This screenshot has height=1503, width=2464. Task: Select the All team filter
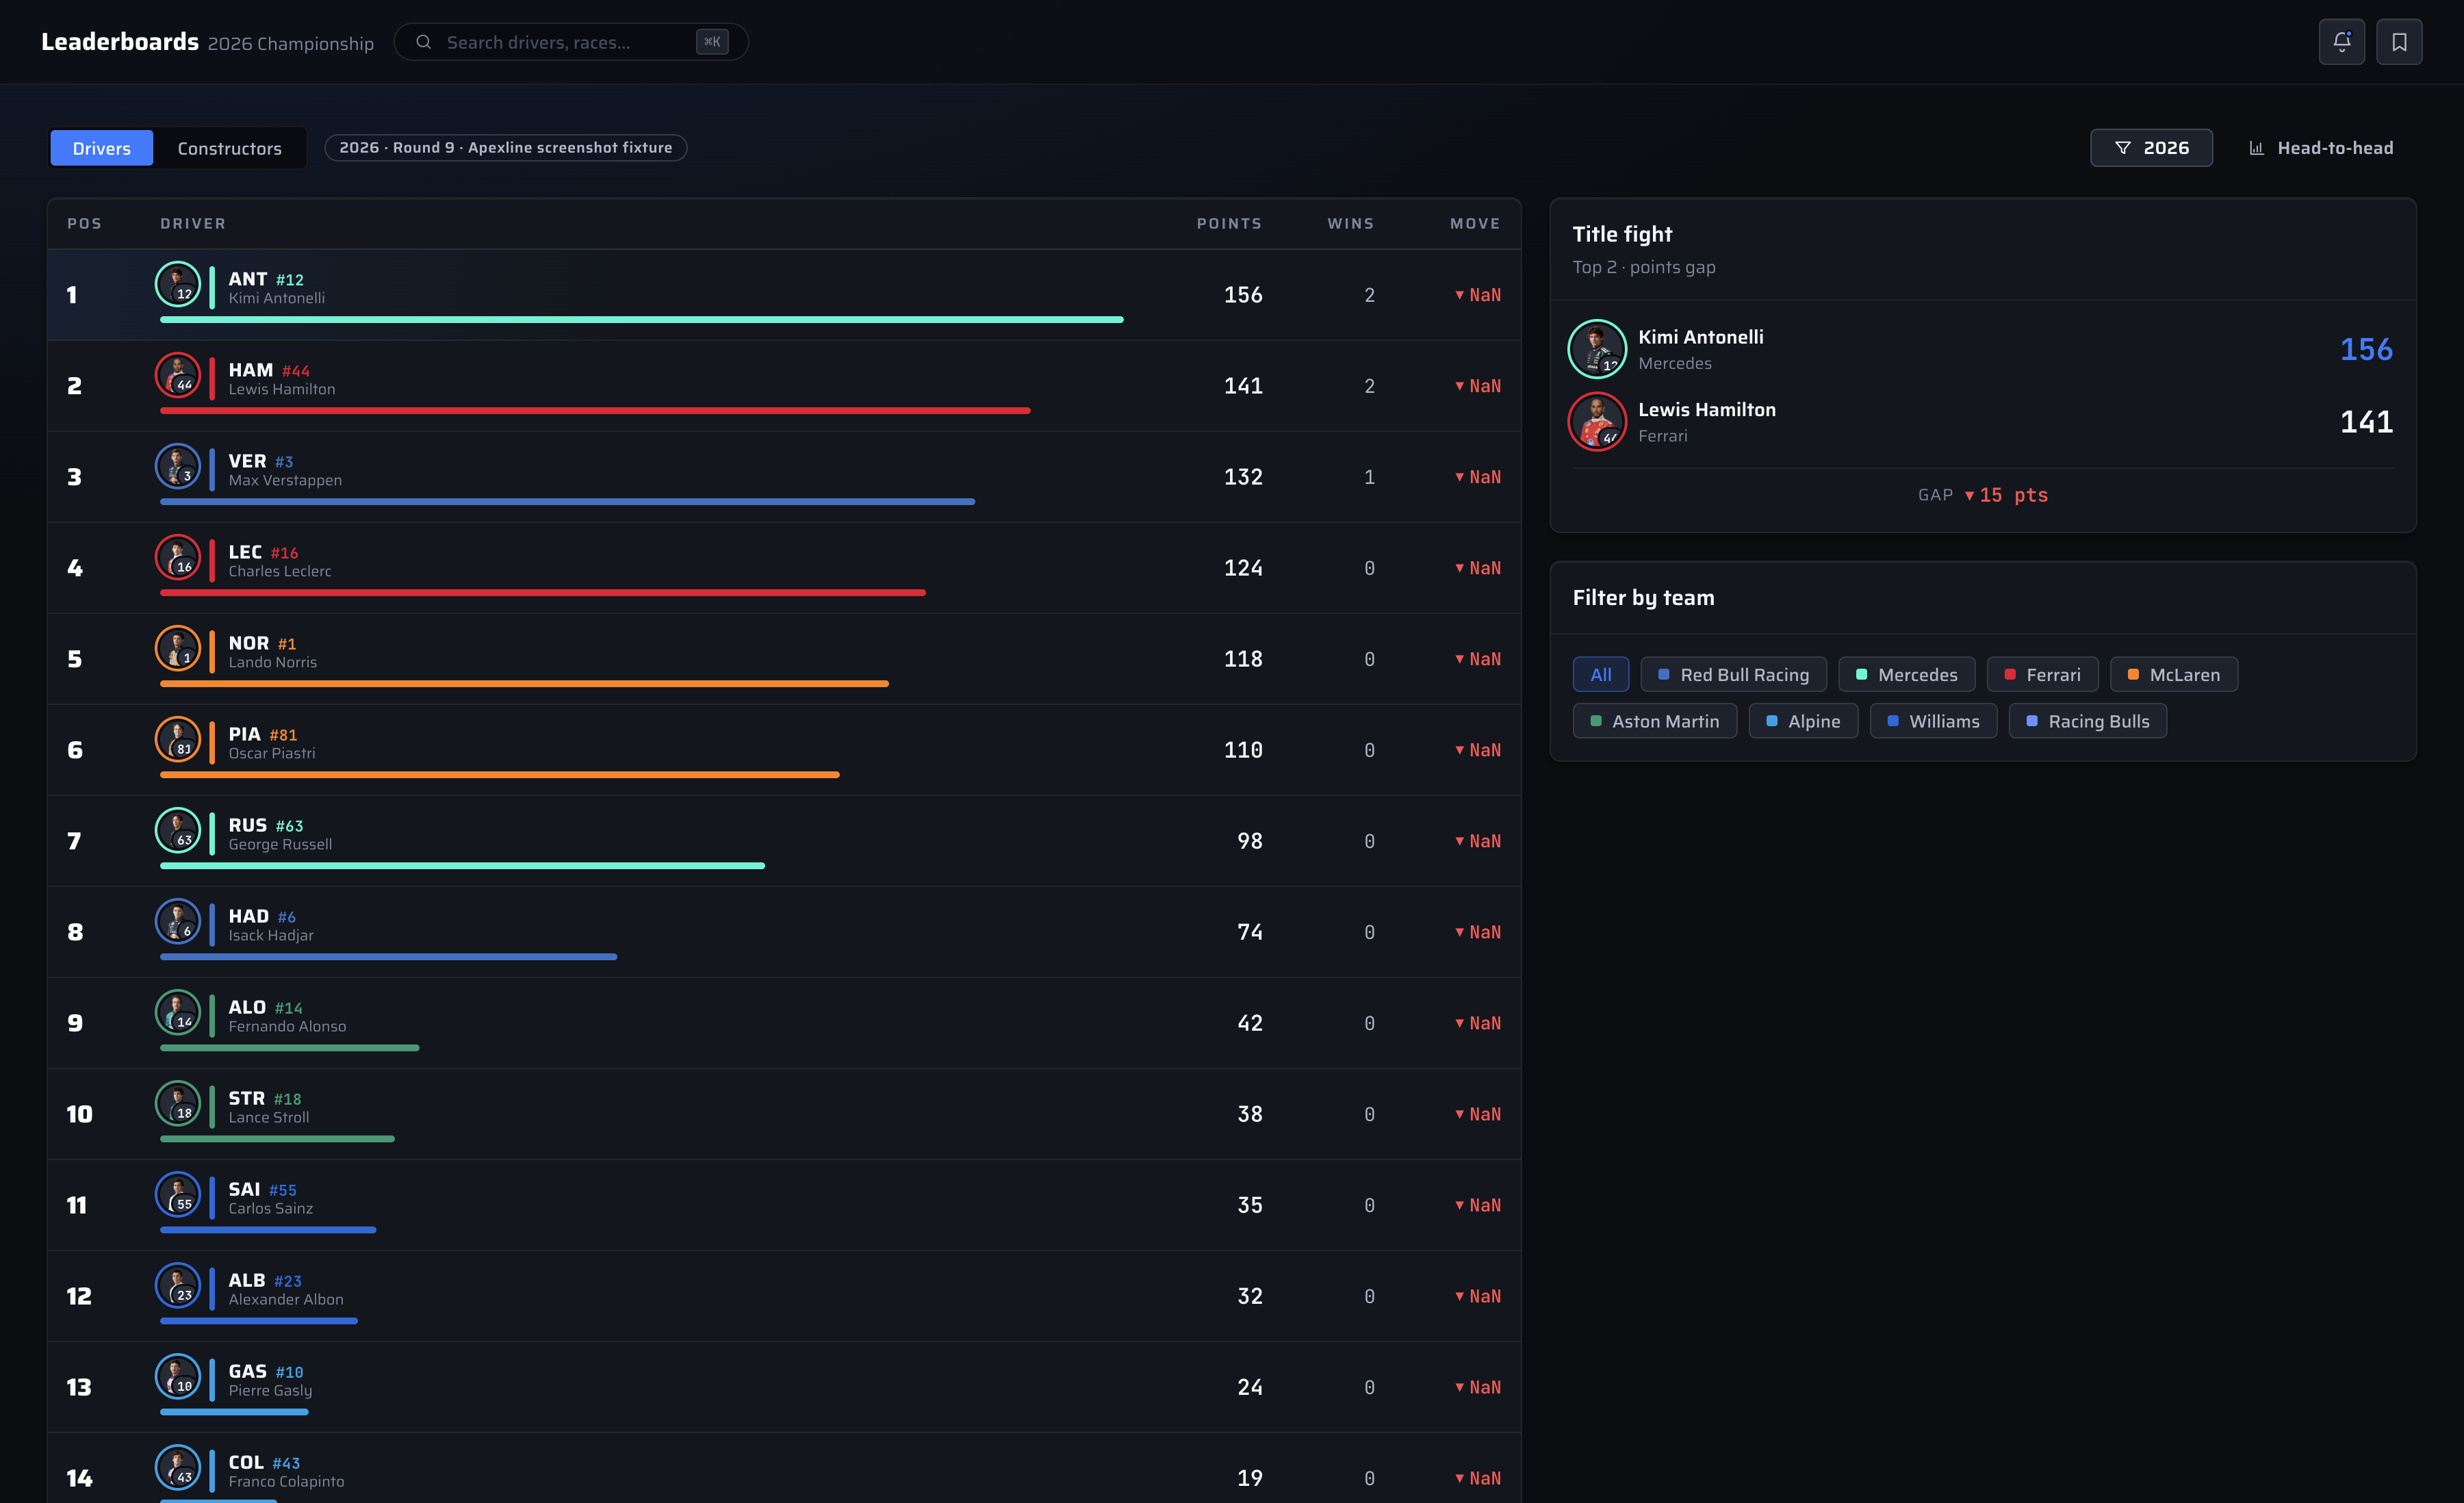(1600, 675)
